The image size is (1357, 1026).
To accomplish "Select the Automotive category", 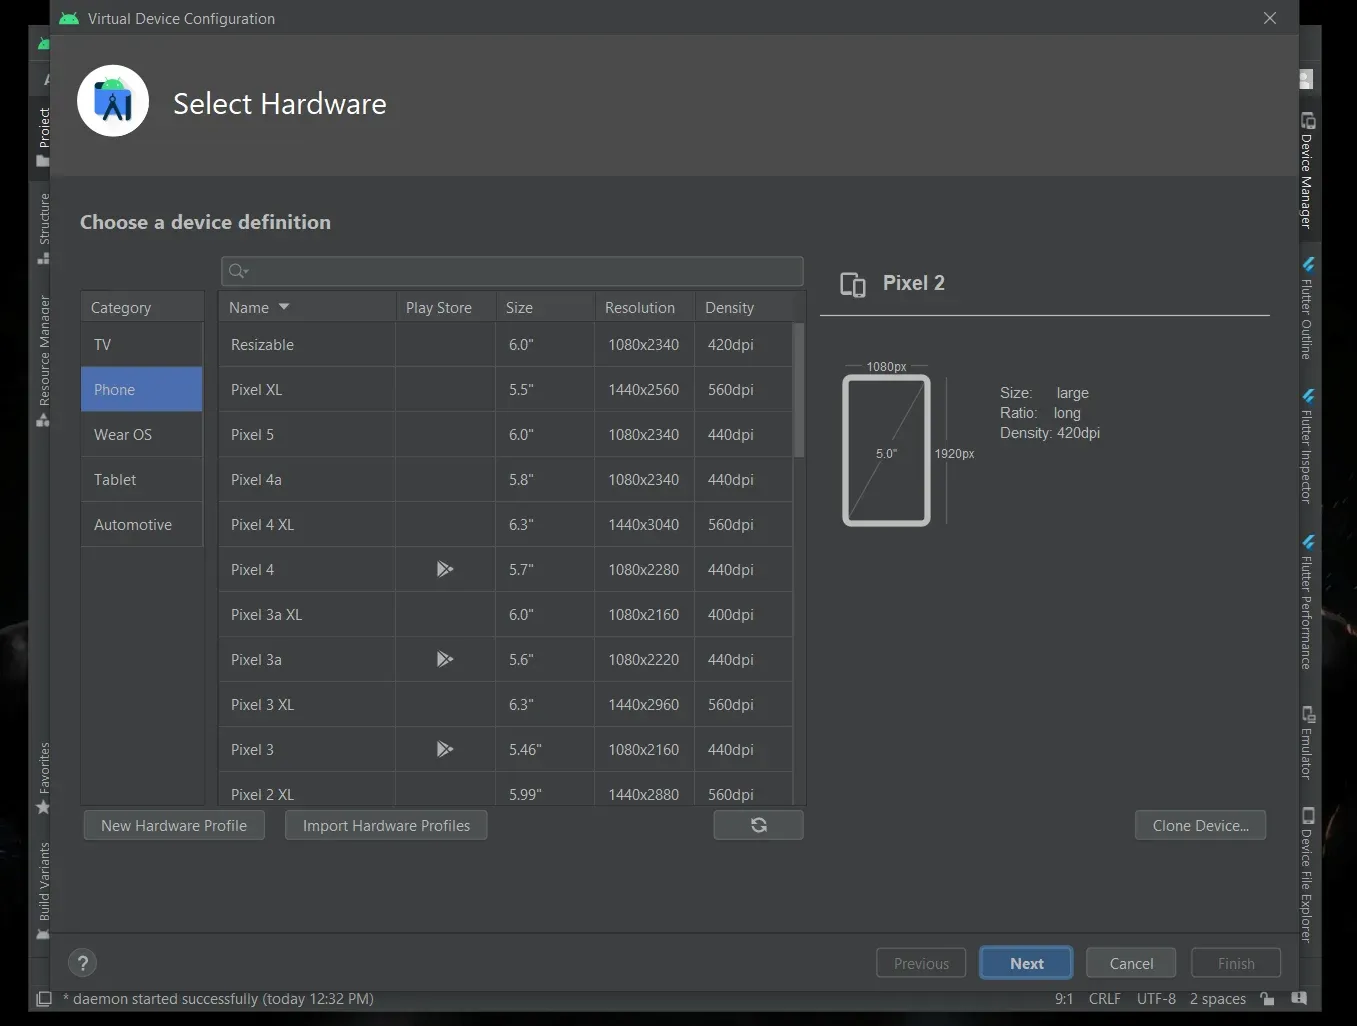I will pyautogui.click(x=142, y=524).
